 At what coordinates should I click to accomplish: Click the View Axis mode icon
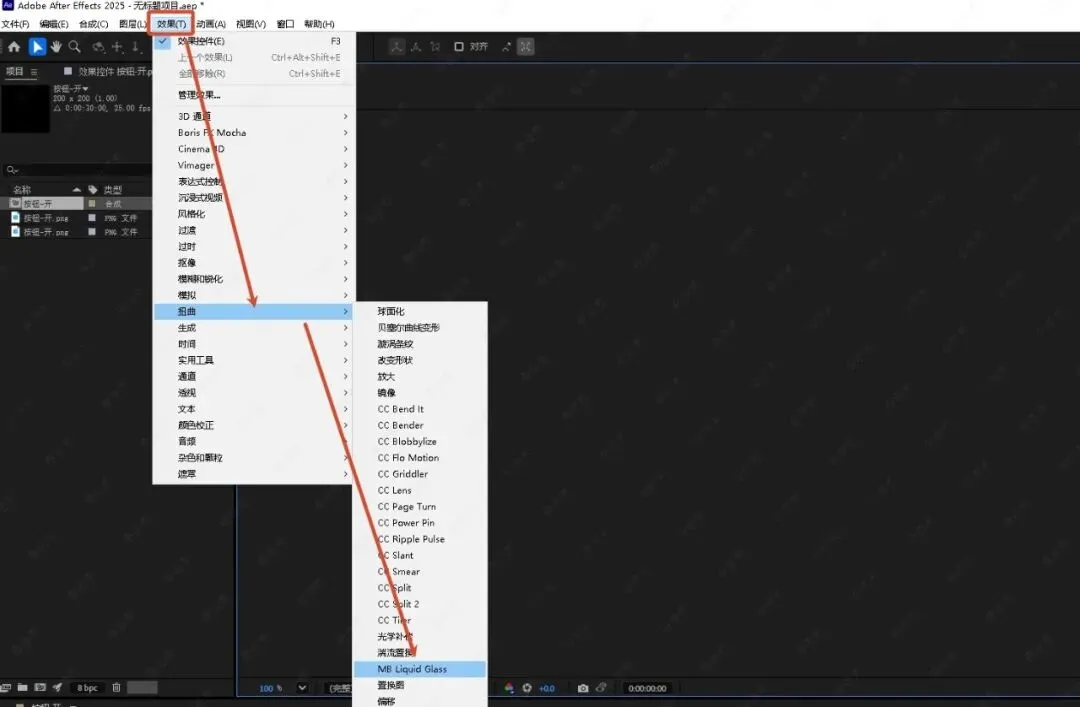435,47
